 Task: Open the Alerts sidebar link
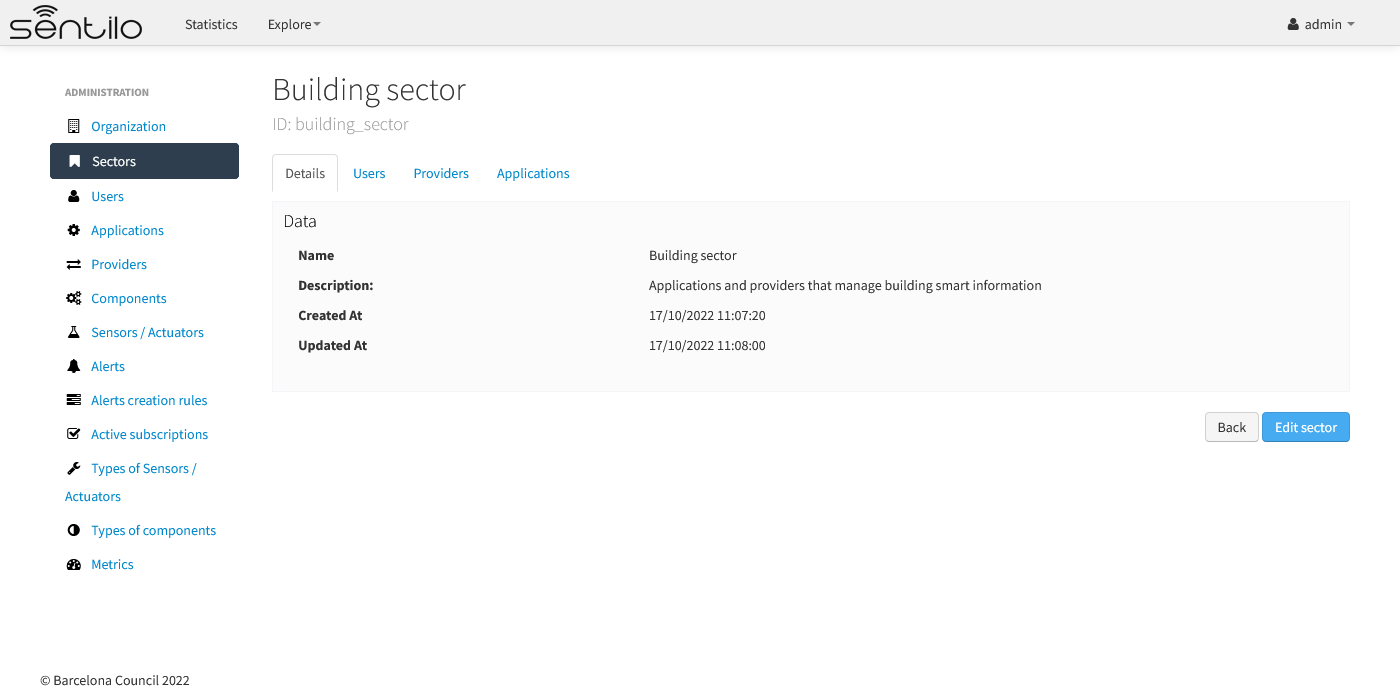(x=107, y=366)
